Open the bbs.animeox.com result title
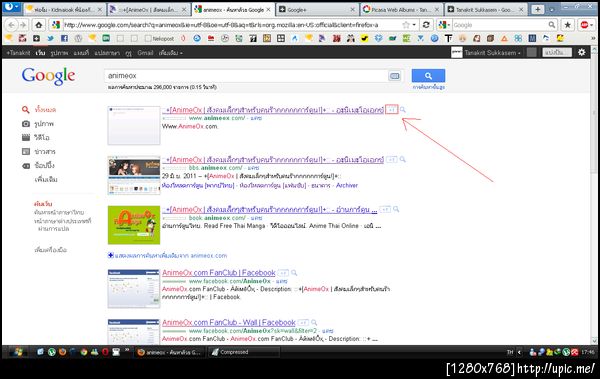This screenshot has height=379, width=600. coord(273,160)
